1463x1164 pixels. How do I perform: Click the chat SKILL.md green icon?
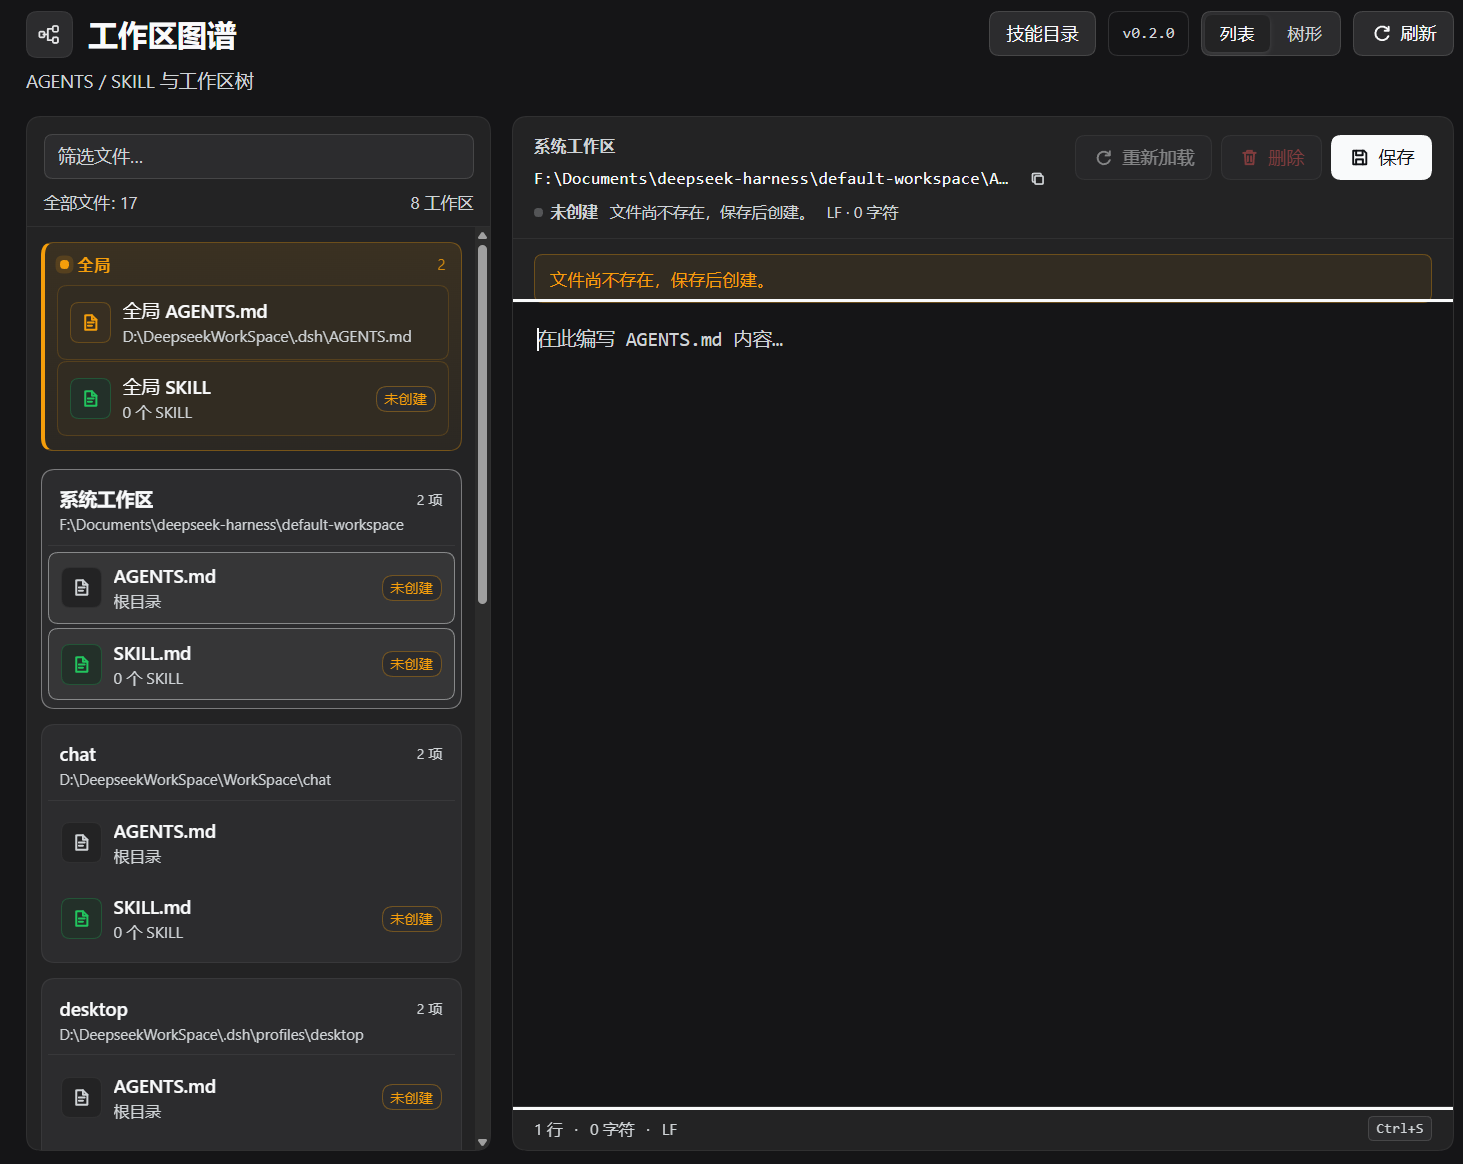(x=82, y=919)
